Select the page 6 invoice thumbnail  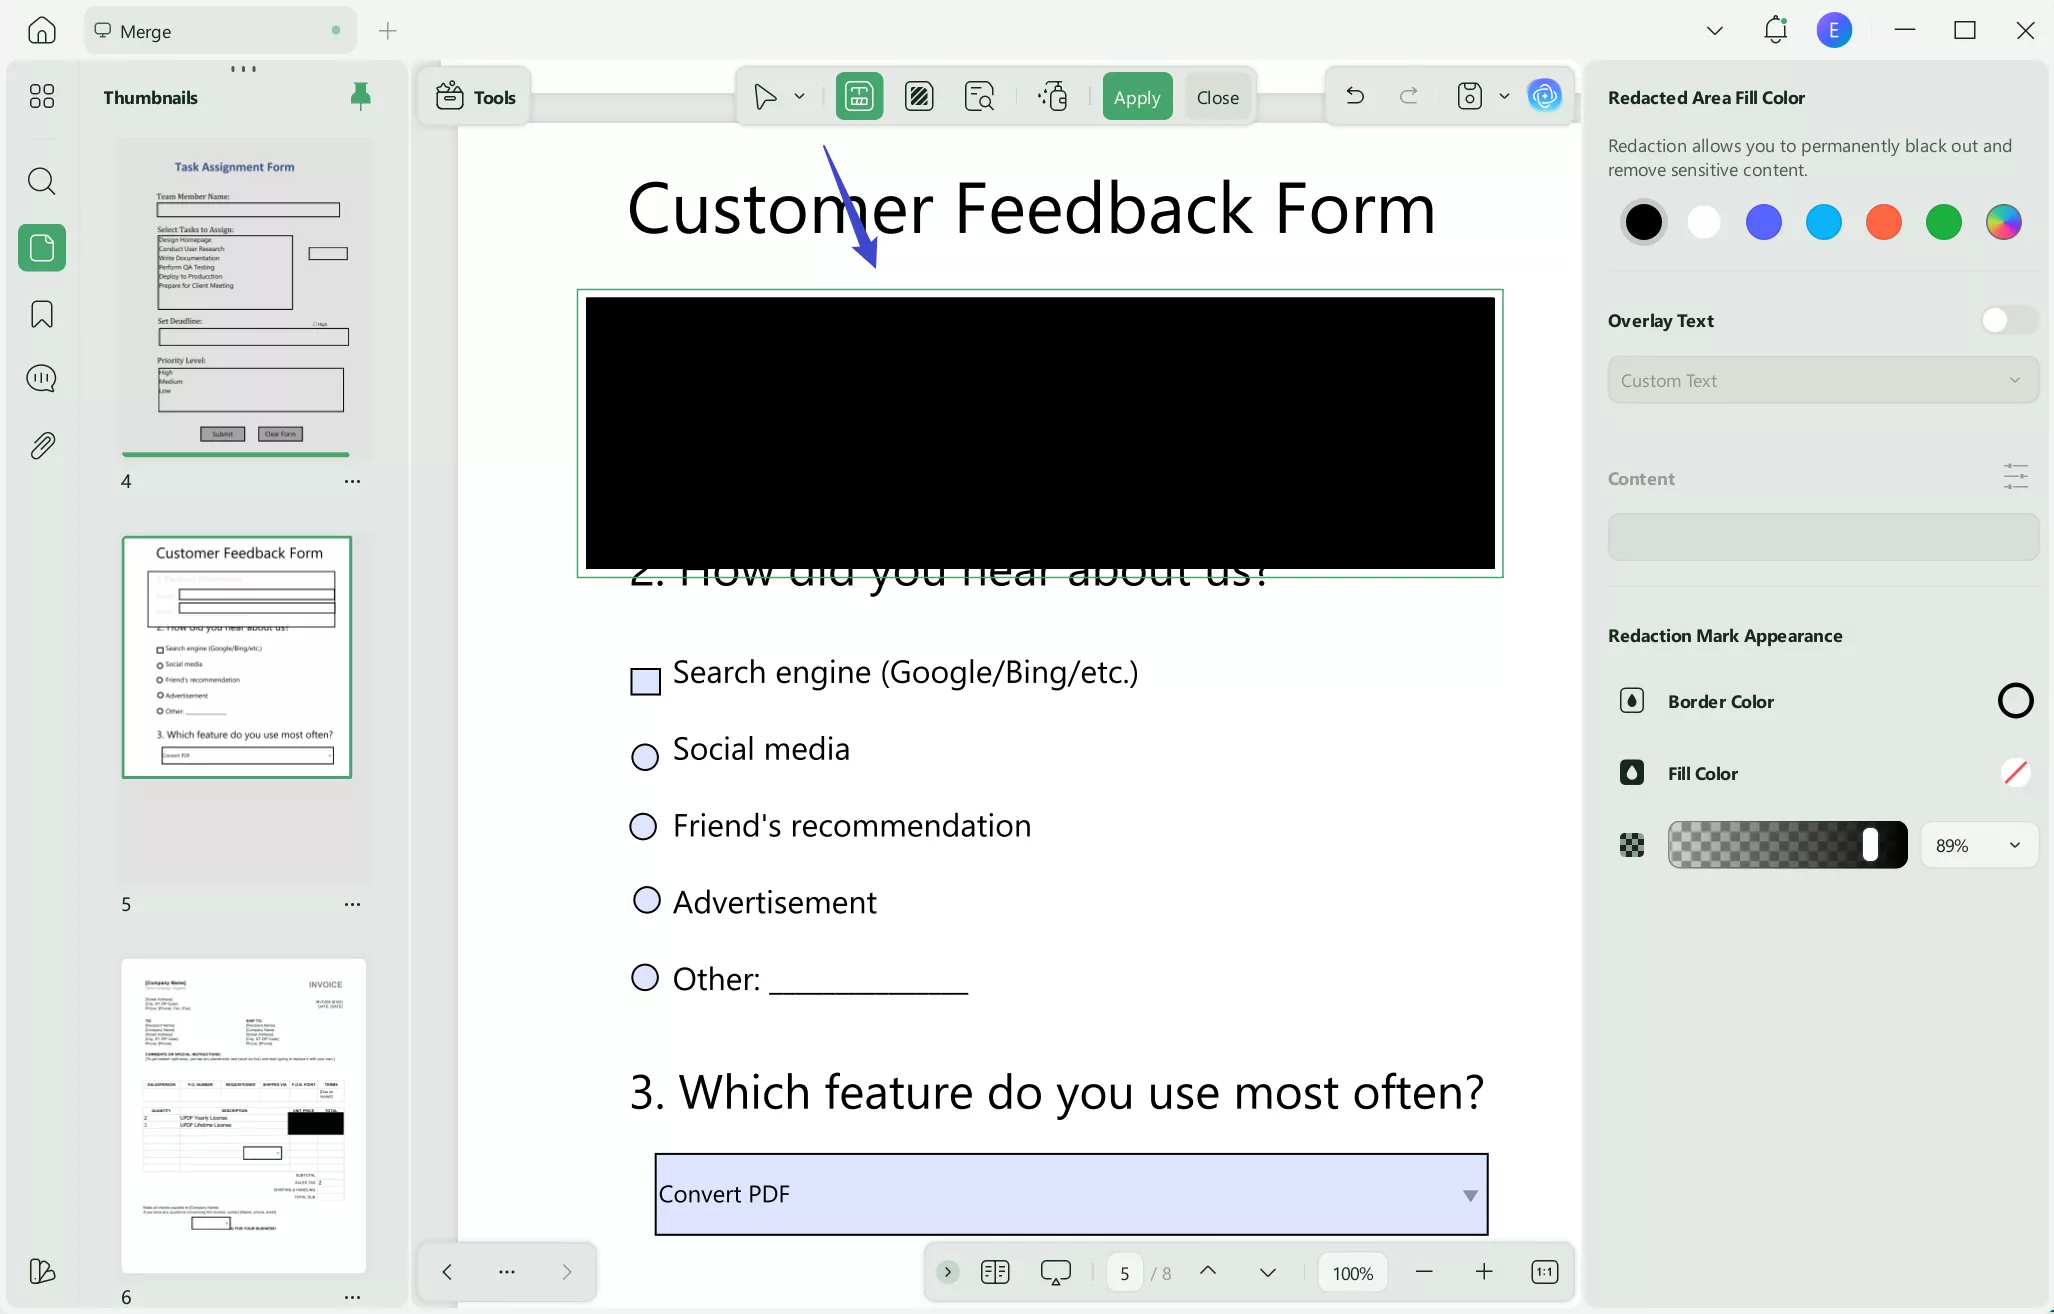(x=244, y=1115)
